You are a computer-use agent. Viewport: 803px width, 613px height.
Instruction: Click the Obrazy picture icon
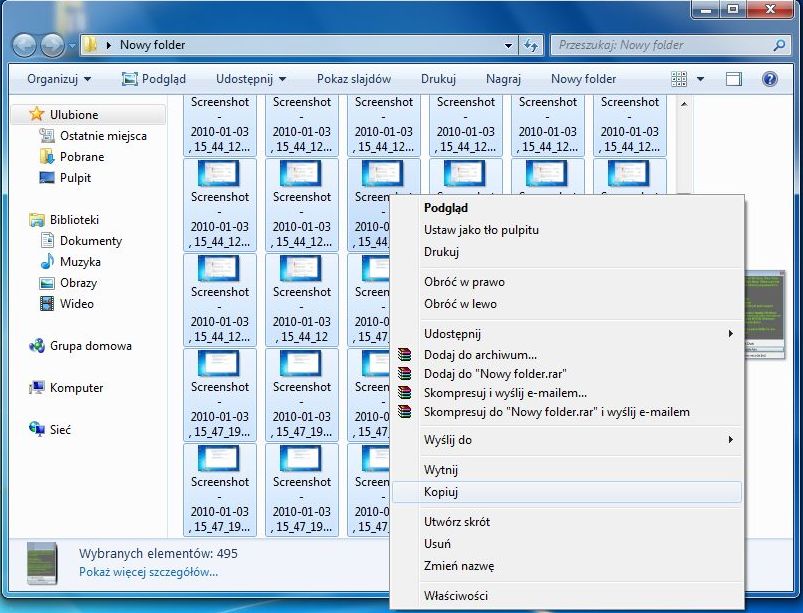point(47,283)
